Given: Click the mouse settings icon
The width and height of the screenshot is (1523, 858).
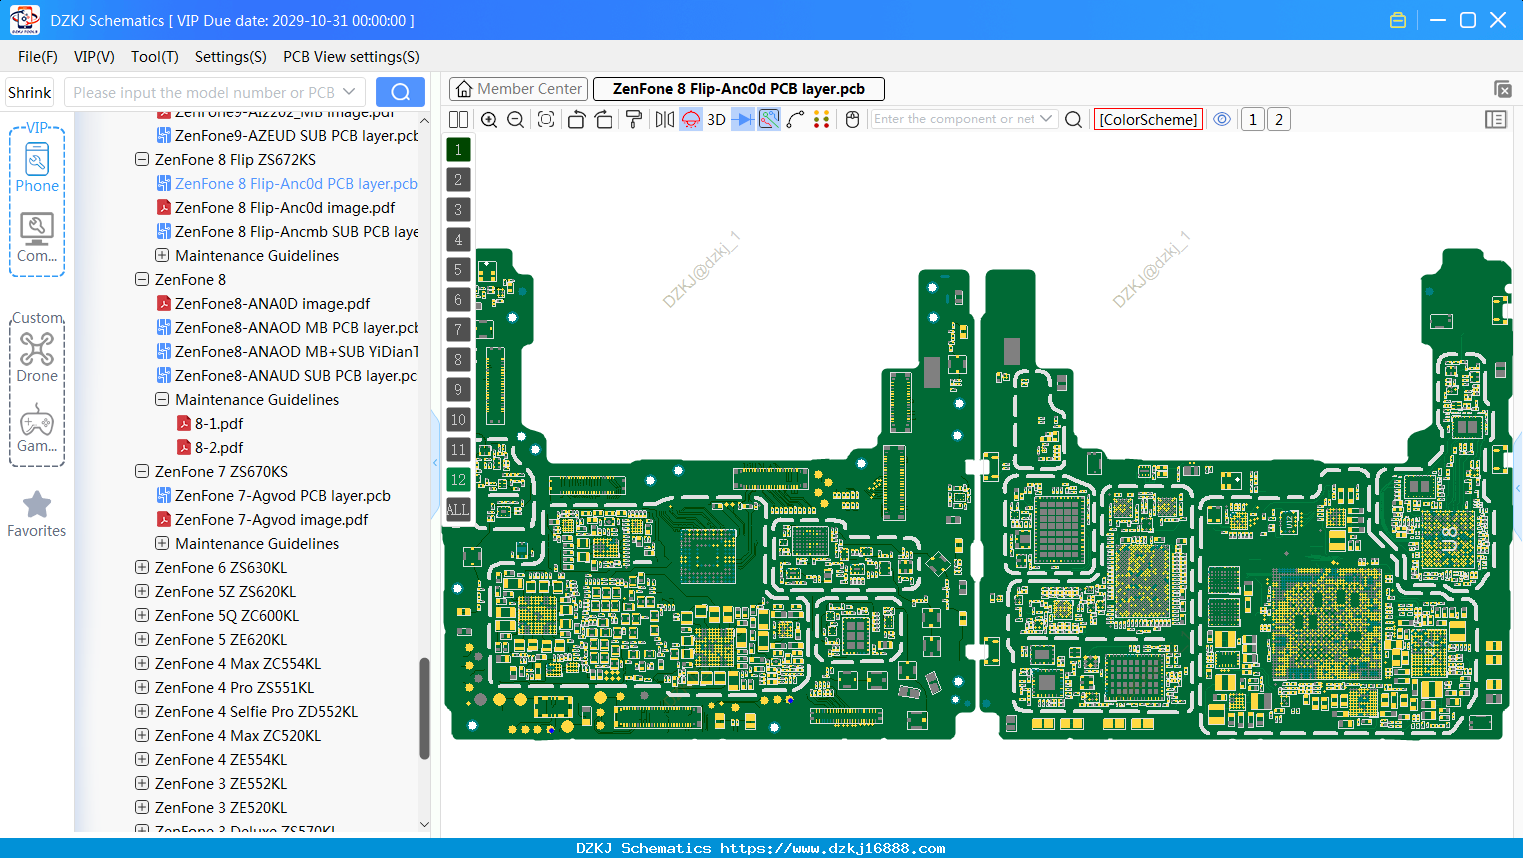Looking at the screenshot, I should pyautogui.click(x=852, y=119).
